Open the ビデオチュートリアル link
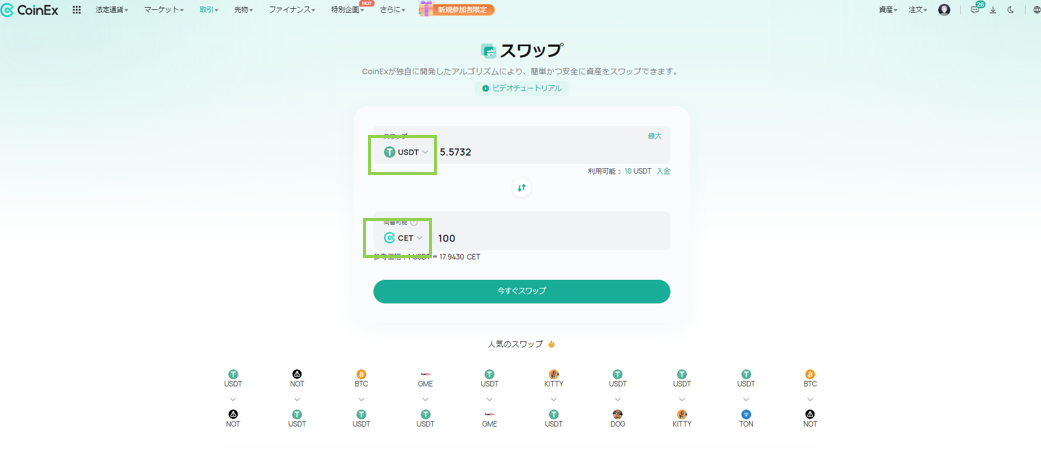Screen dimensions: 1041x453 point(521,88)
